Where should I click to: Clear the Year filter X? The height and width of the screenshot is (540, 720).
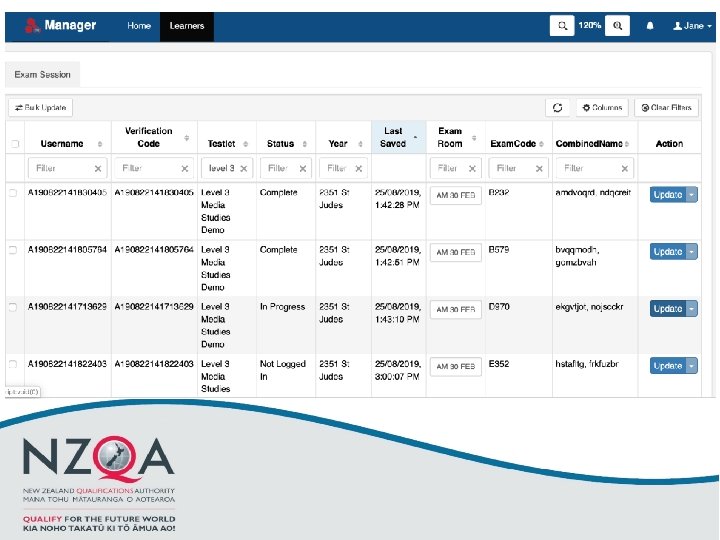(x=359, y=169)
